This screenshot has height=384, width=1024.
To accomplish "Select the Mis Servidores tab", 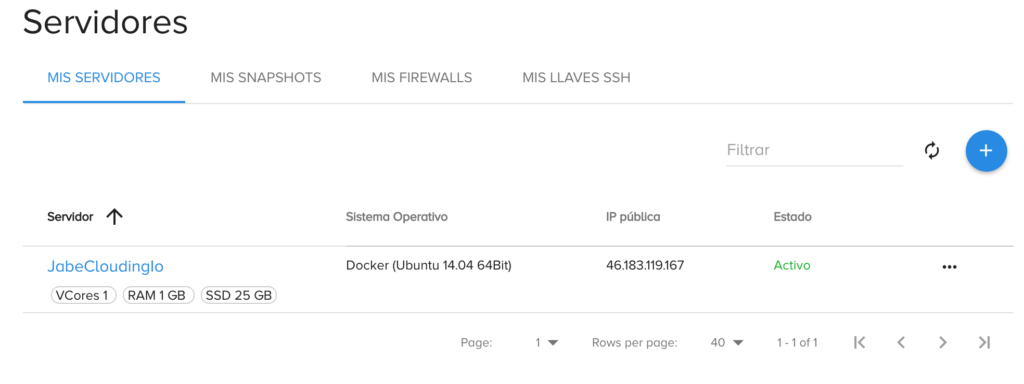I will click(x=104, y=78).
